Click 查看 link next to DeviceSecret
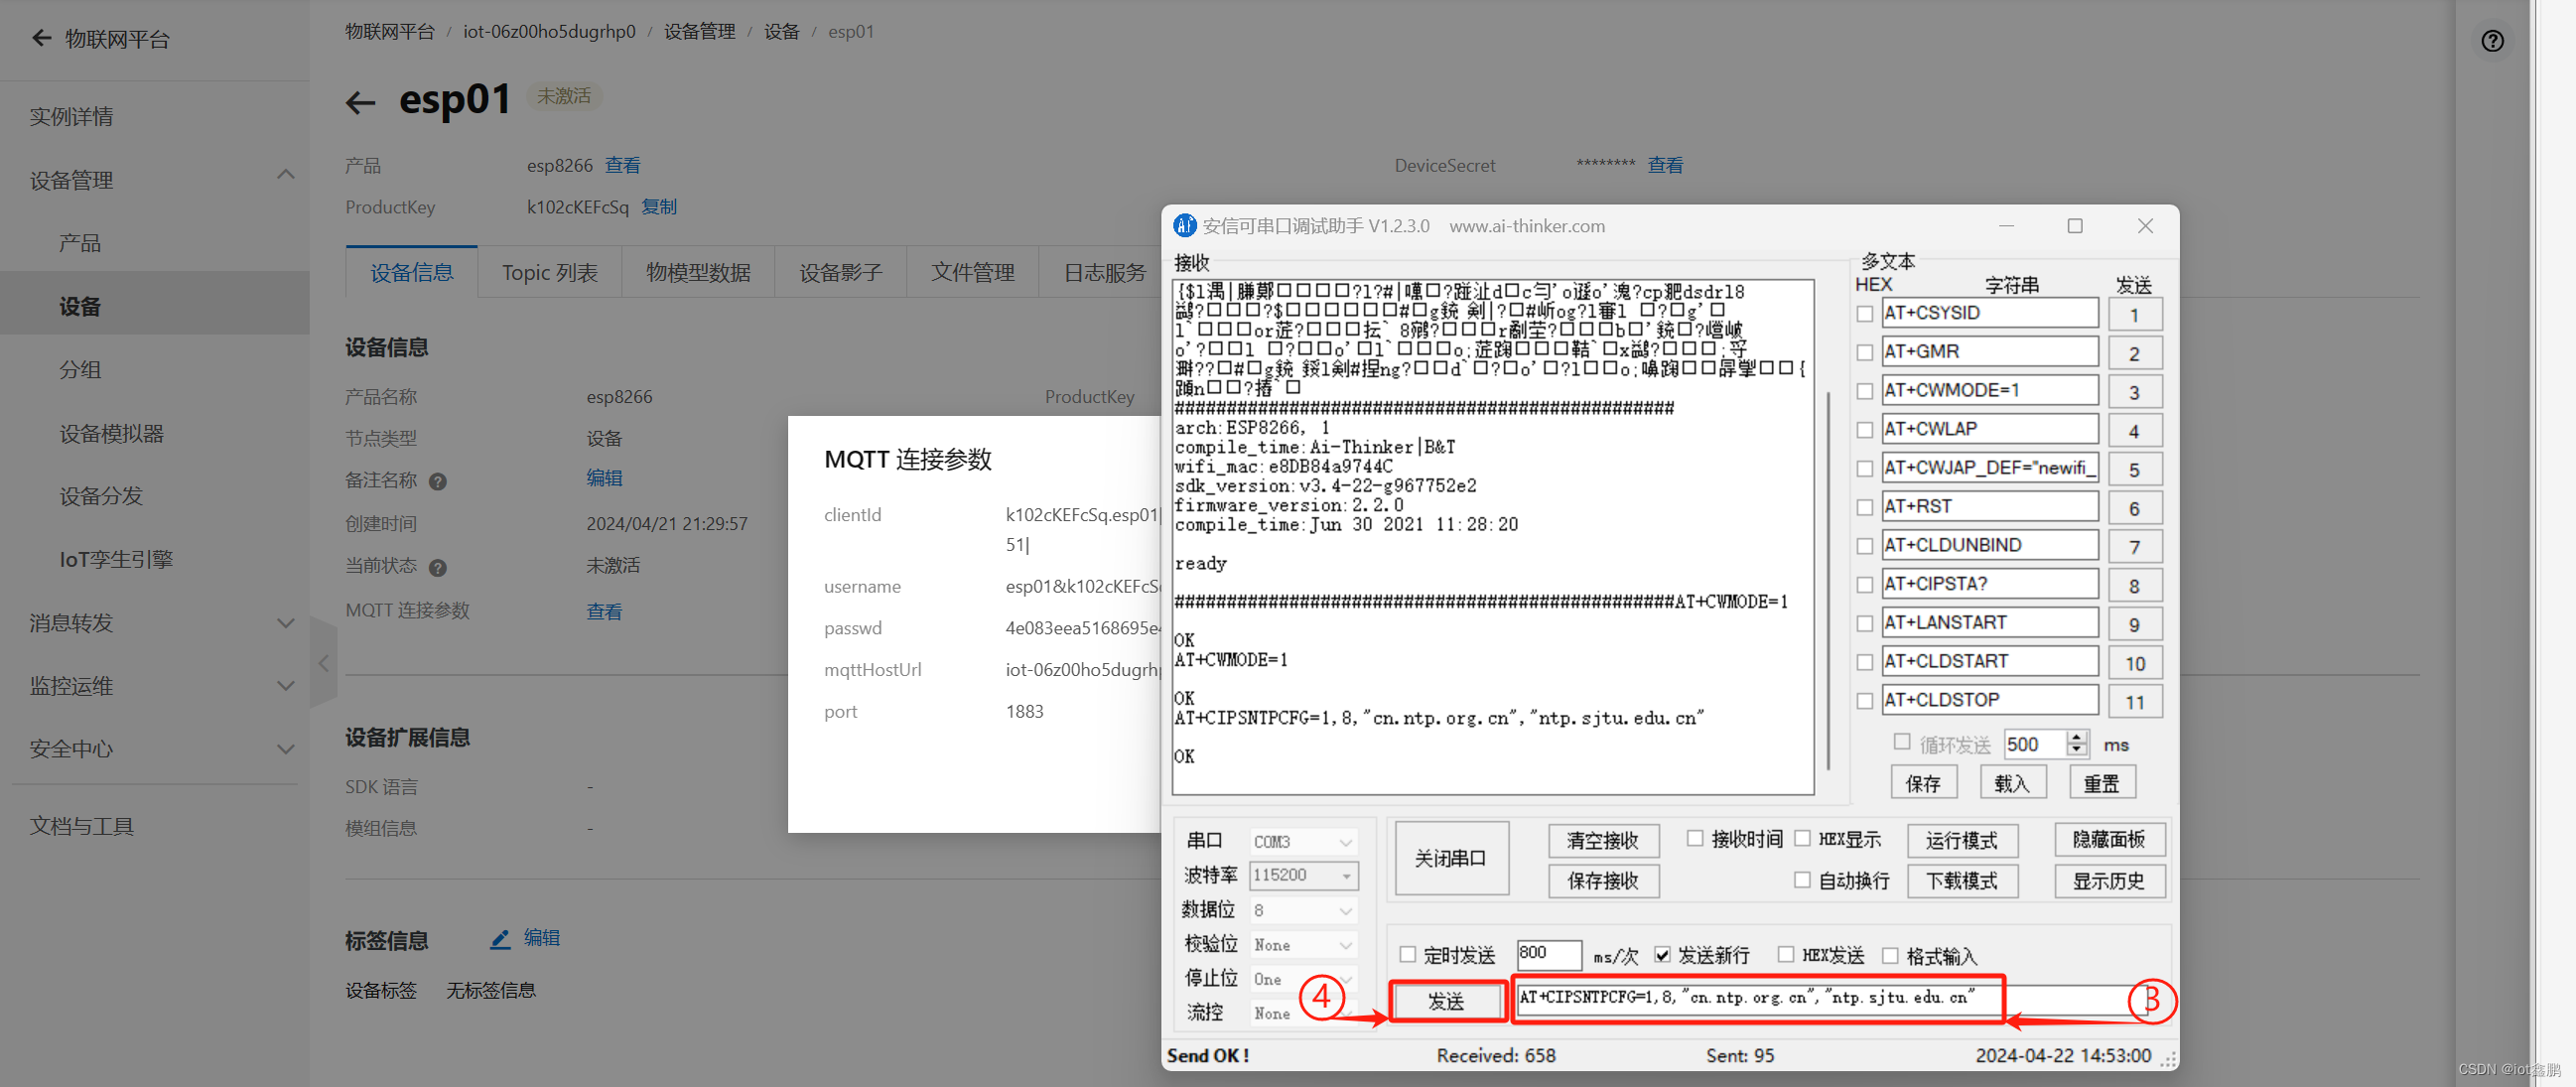This screenshot has height=1087, width=2576. (x=1665, y=165)
